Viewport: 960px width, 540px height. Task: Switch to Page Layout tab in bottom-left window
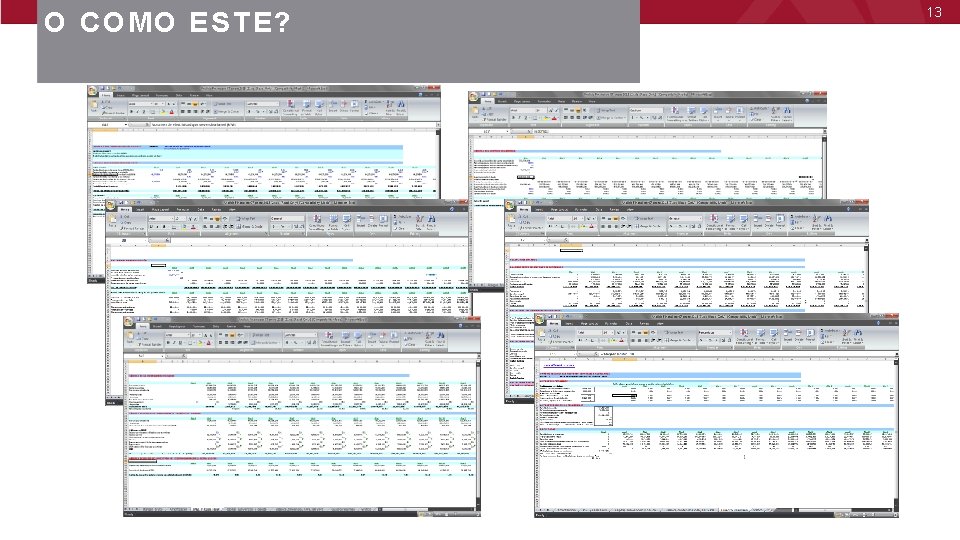(x=177, y=326)
